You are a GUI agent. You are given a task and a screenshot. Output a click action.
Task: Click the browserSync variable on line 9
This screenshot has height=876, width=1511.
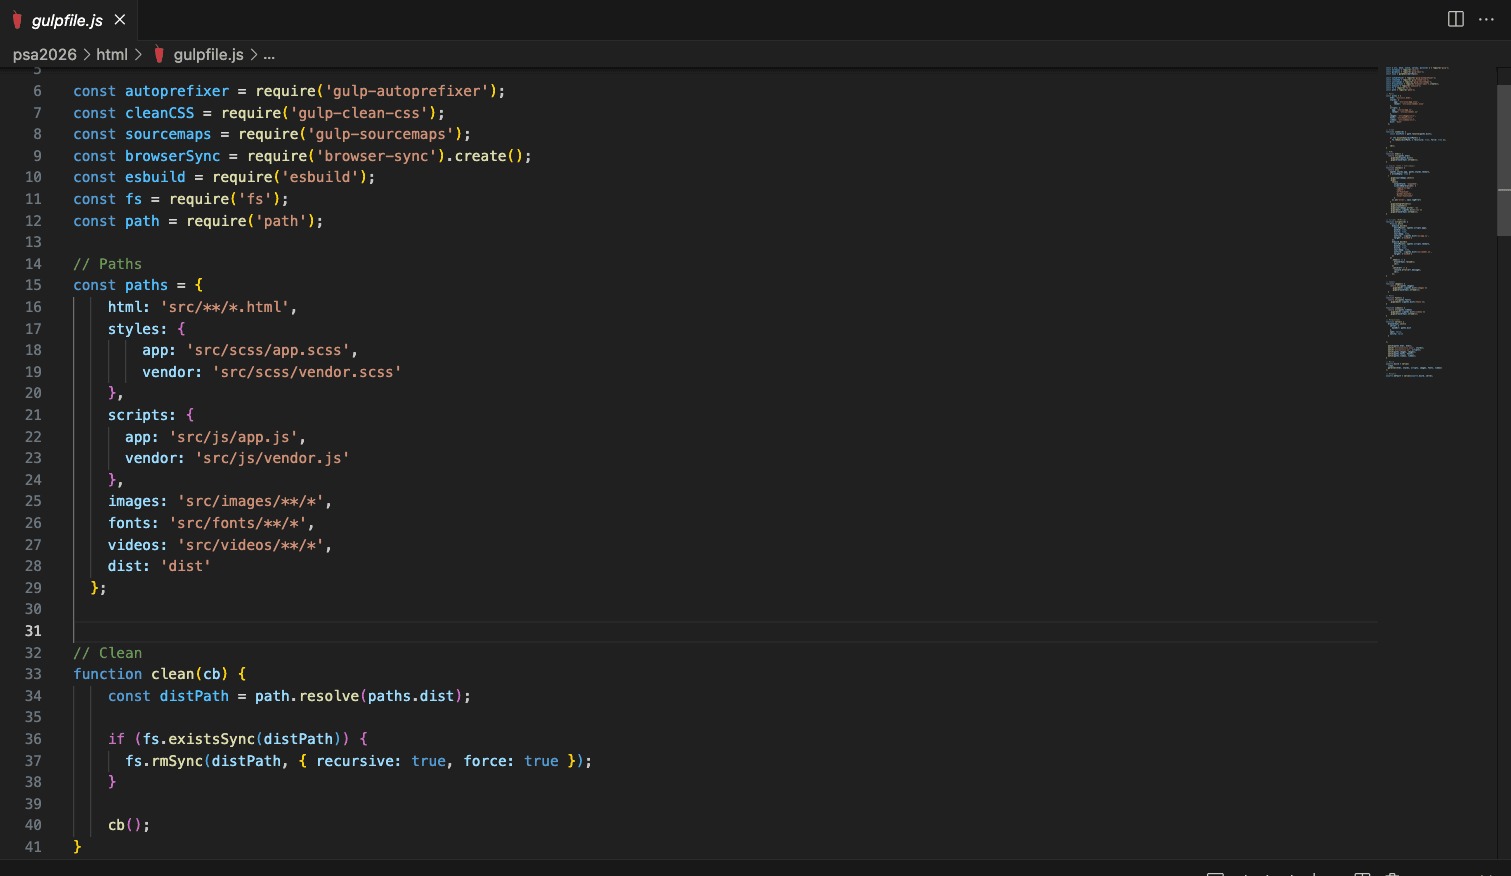172,156
